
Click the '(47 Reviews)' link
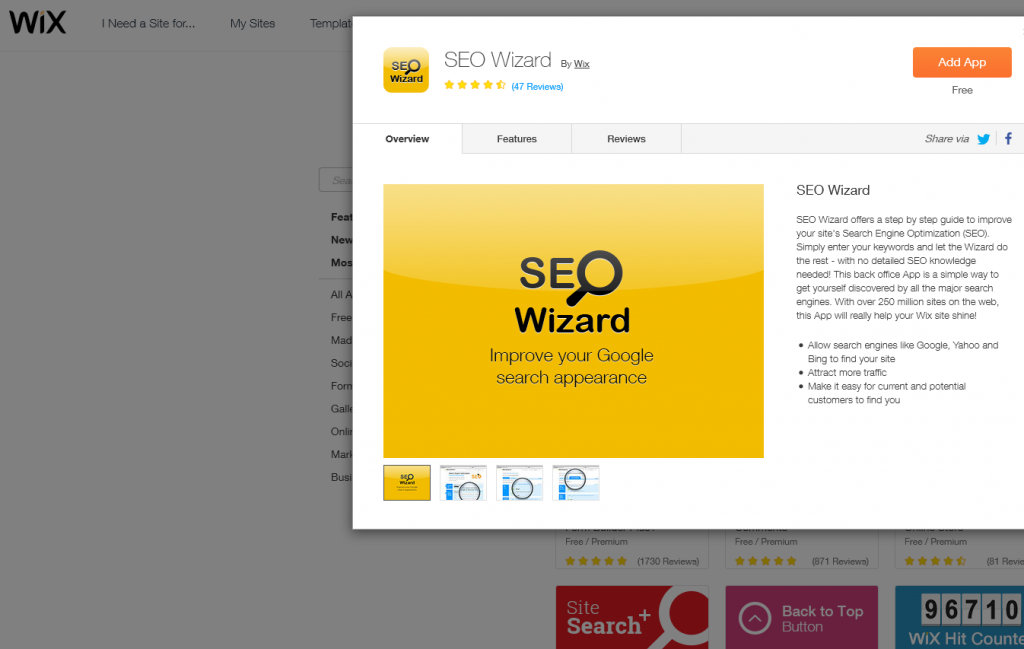pos(537,86)
